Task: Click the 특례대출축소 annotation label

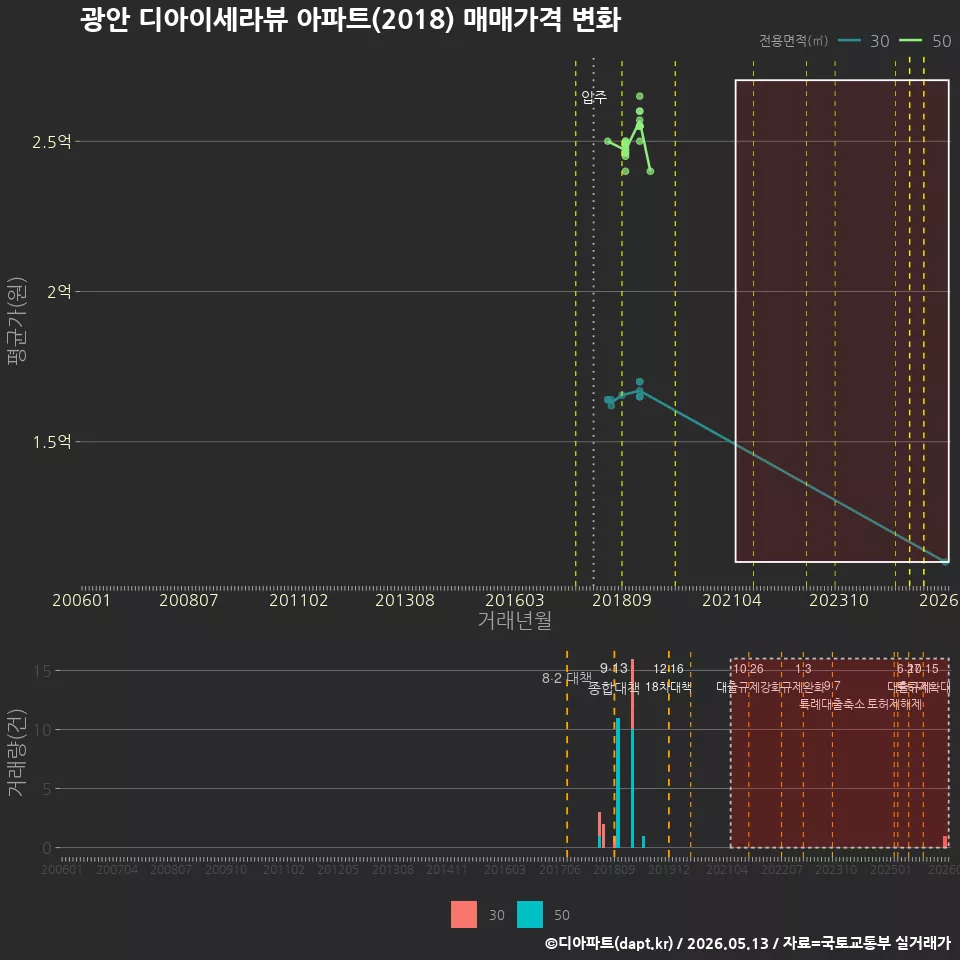Action: pos(832,704)
